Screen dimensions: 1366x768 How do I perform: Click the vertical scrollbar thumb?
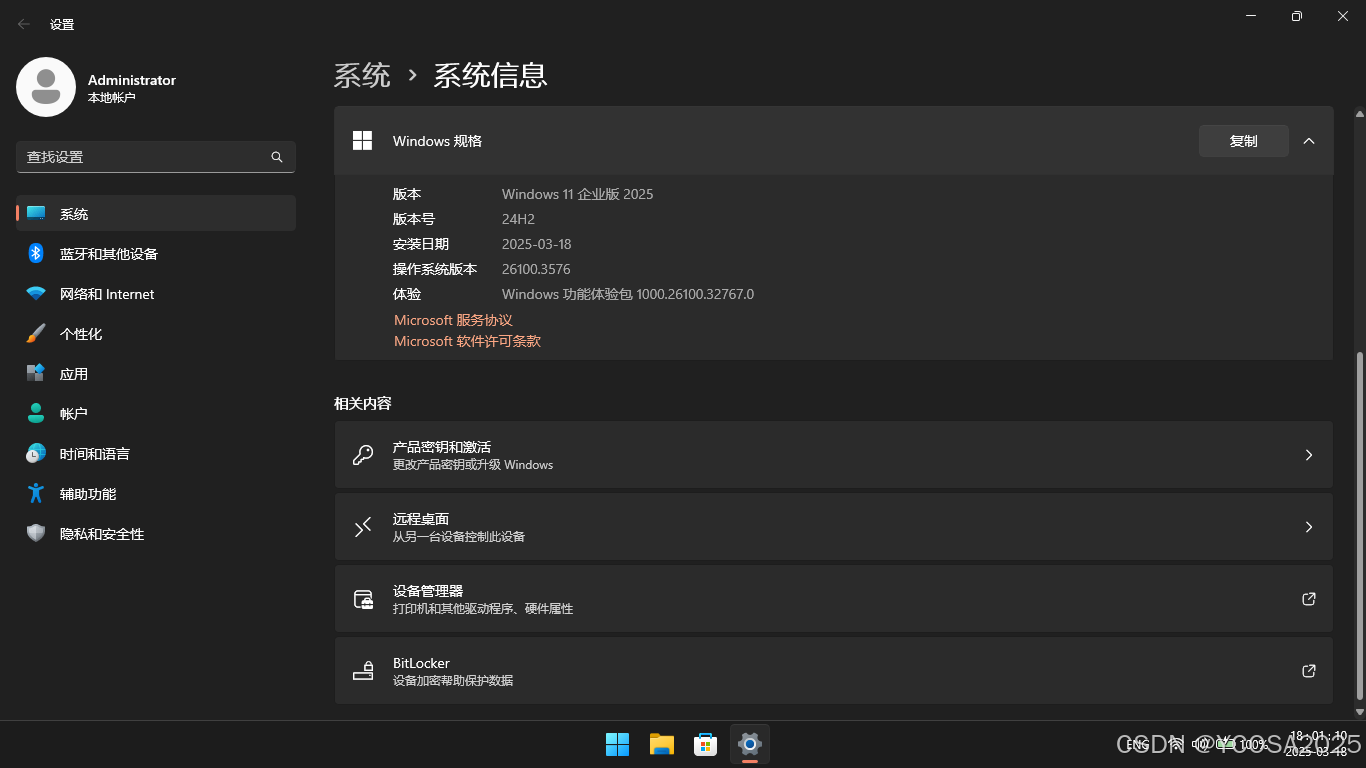click(x=1359, y=526)
